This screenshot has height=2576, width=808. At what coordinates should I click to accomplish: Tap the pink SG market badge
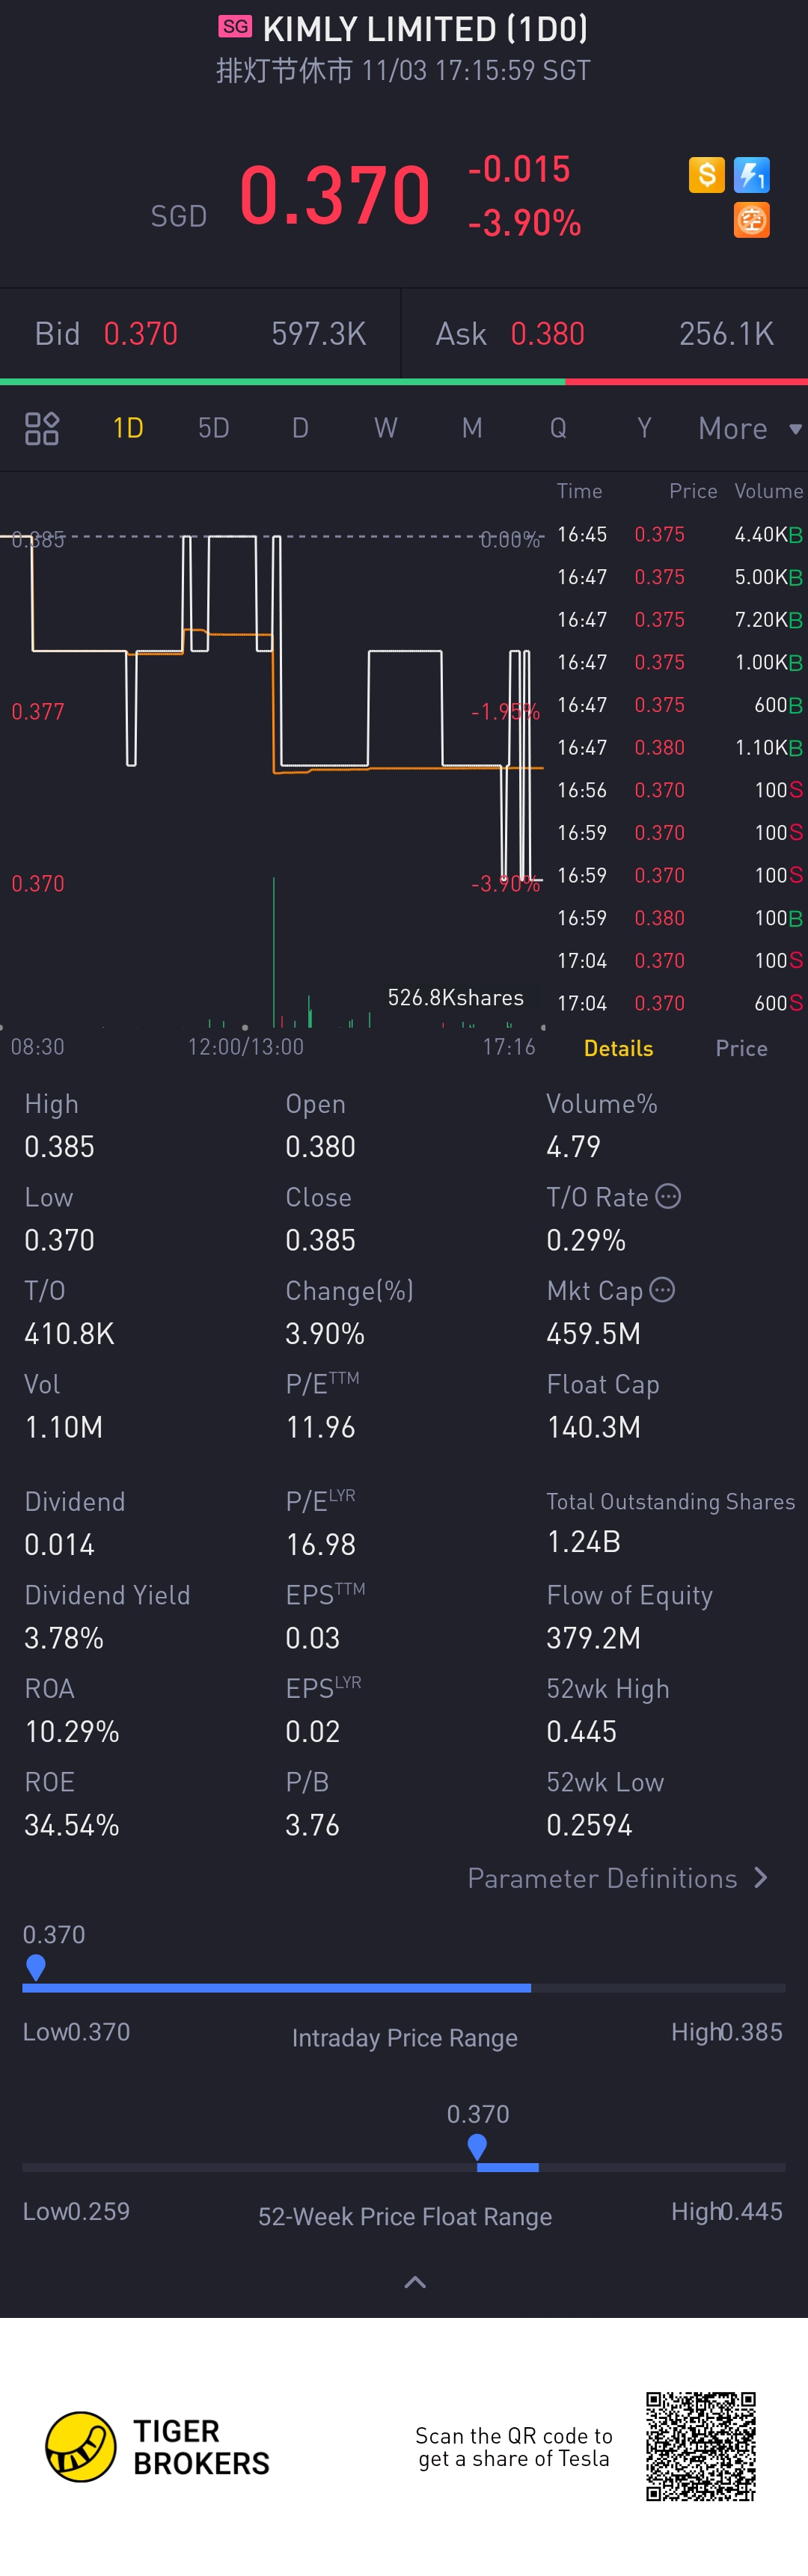(236, 27)
